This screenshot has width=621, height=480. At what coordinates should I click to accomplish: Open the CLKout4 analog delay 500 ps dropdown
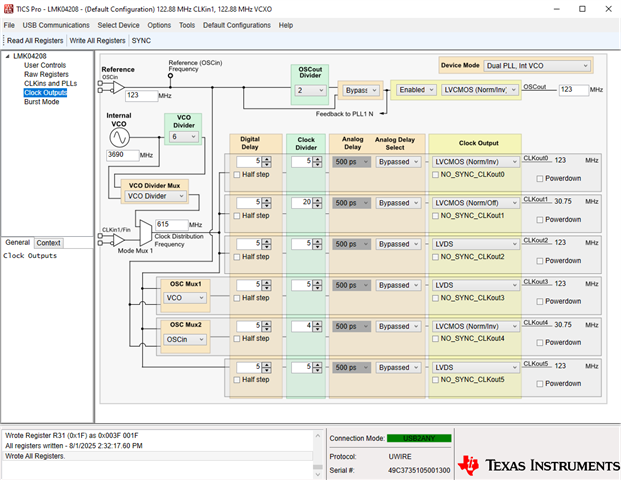point(352,327)
